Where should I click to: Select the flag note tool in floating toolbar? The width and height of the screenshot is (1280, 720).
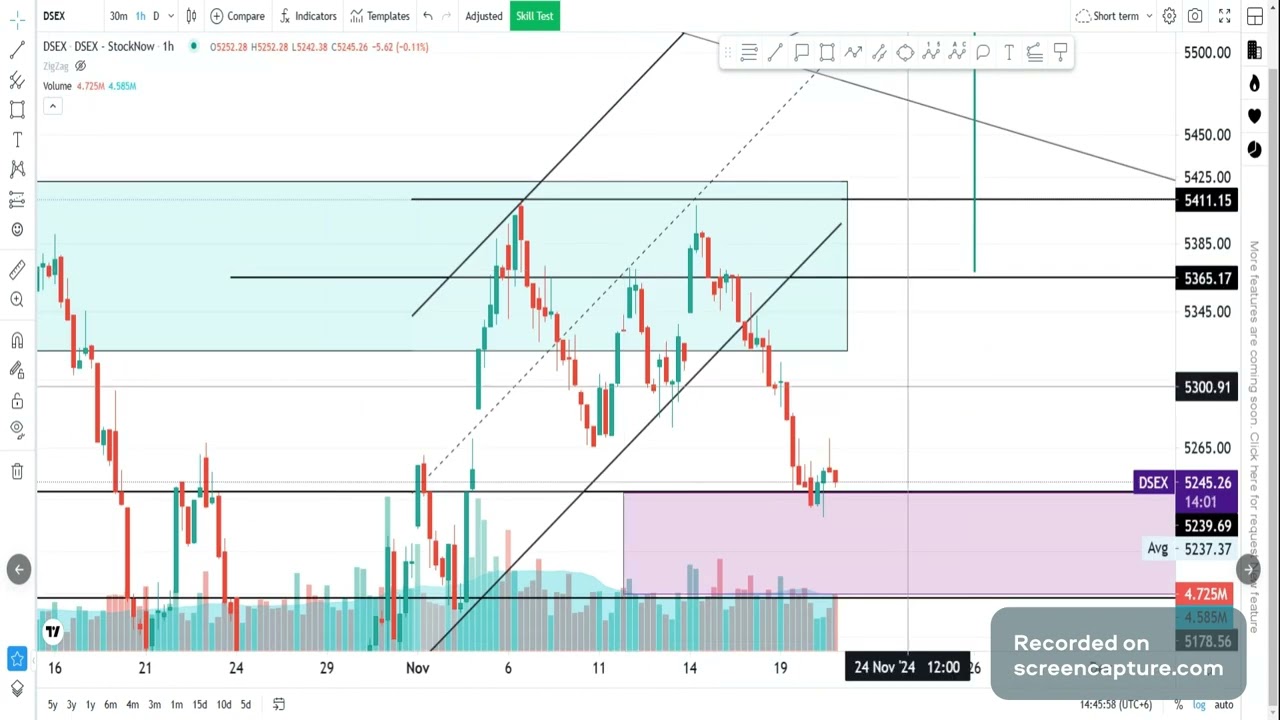[x=801, y=53]
